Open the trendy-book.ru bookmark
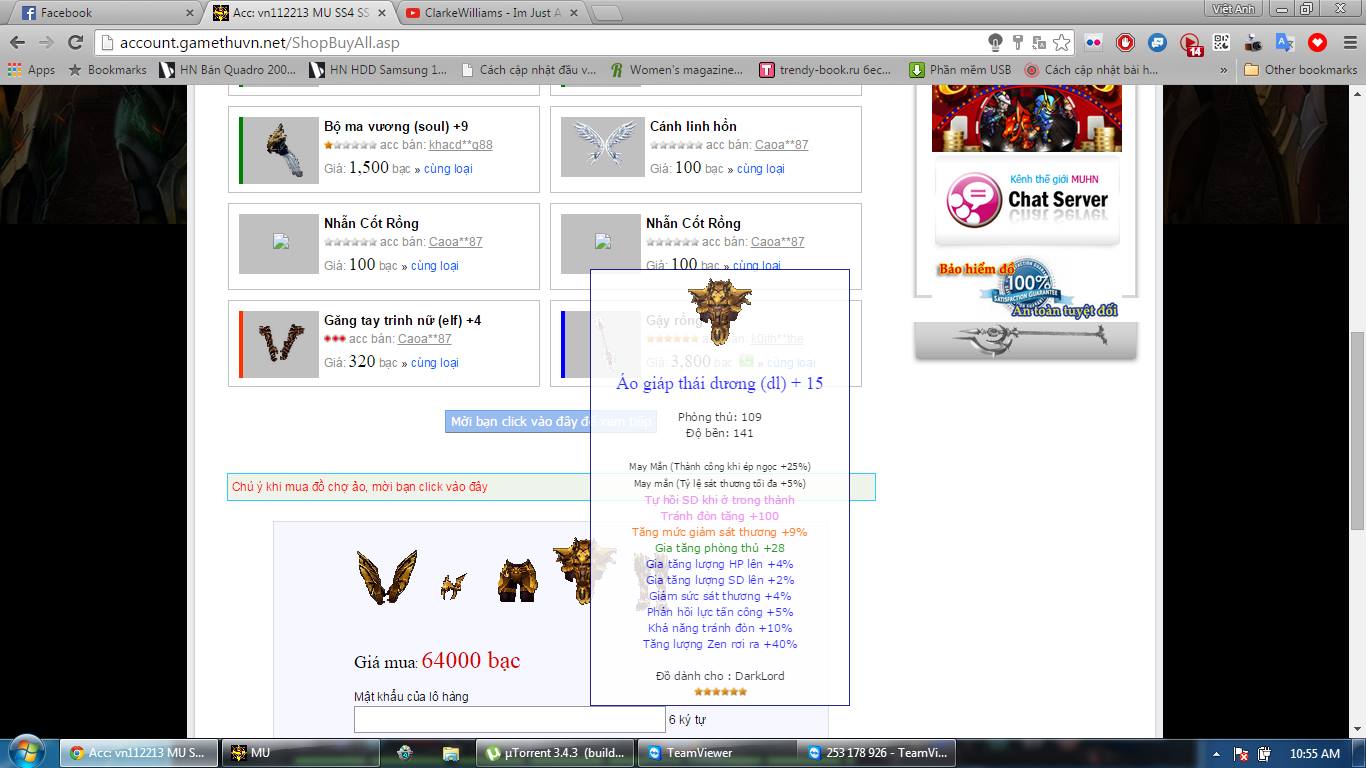Image resolution: width=1366 pixels, height=768 pixels. point(825,70)
